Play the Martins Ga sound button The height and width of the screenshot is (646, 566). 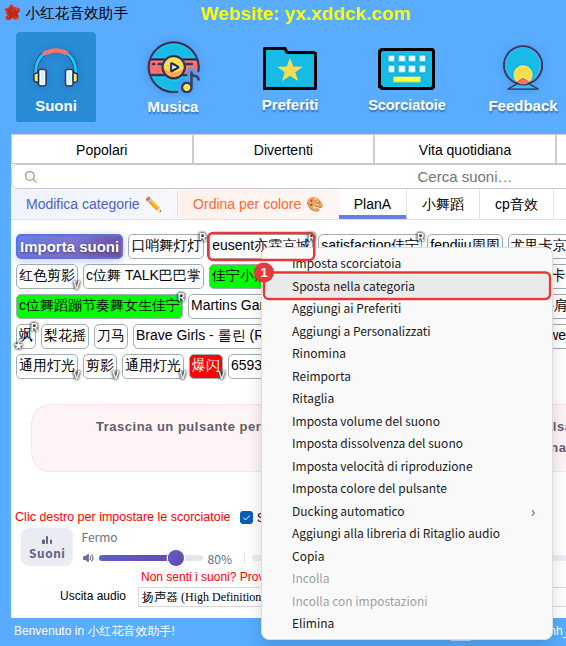tap(225, 306)
